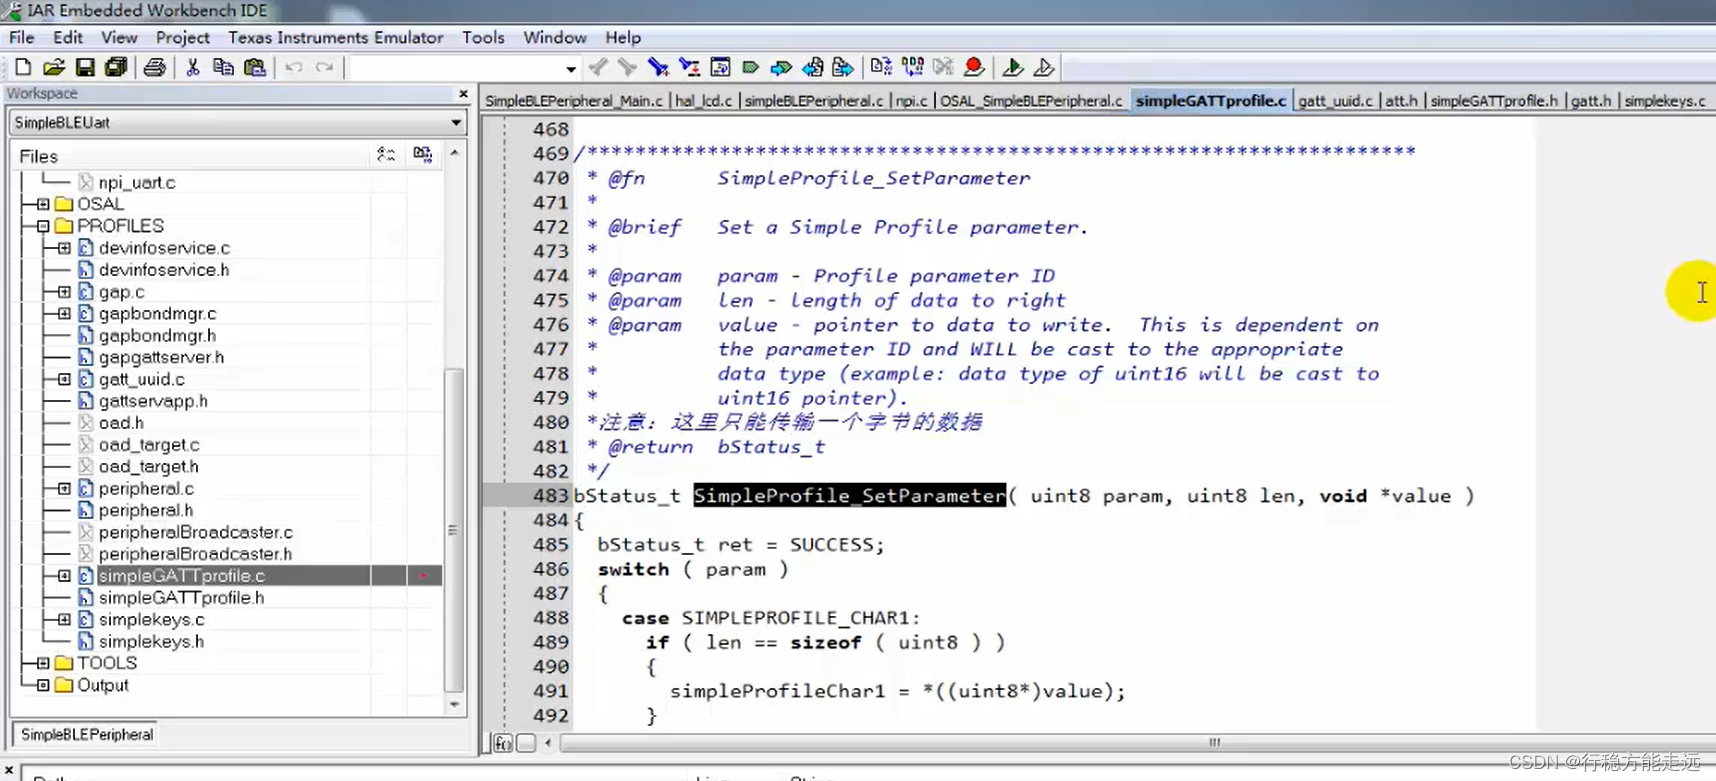Open the quick search combo box dropdown

571,68
